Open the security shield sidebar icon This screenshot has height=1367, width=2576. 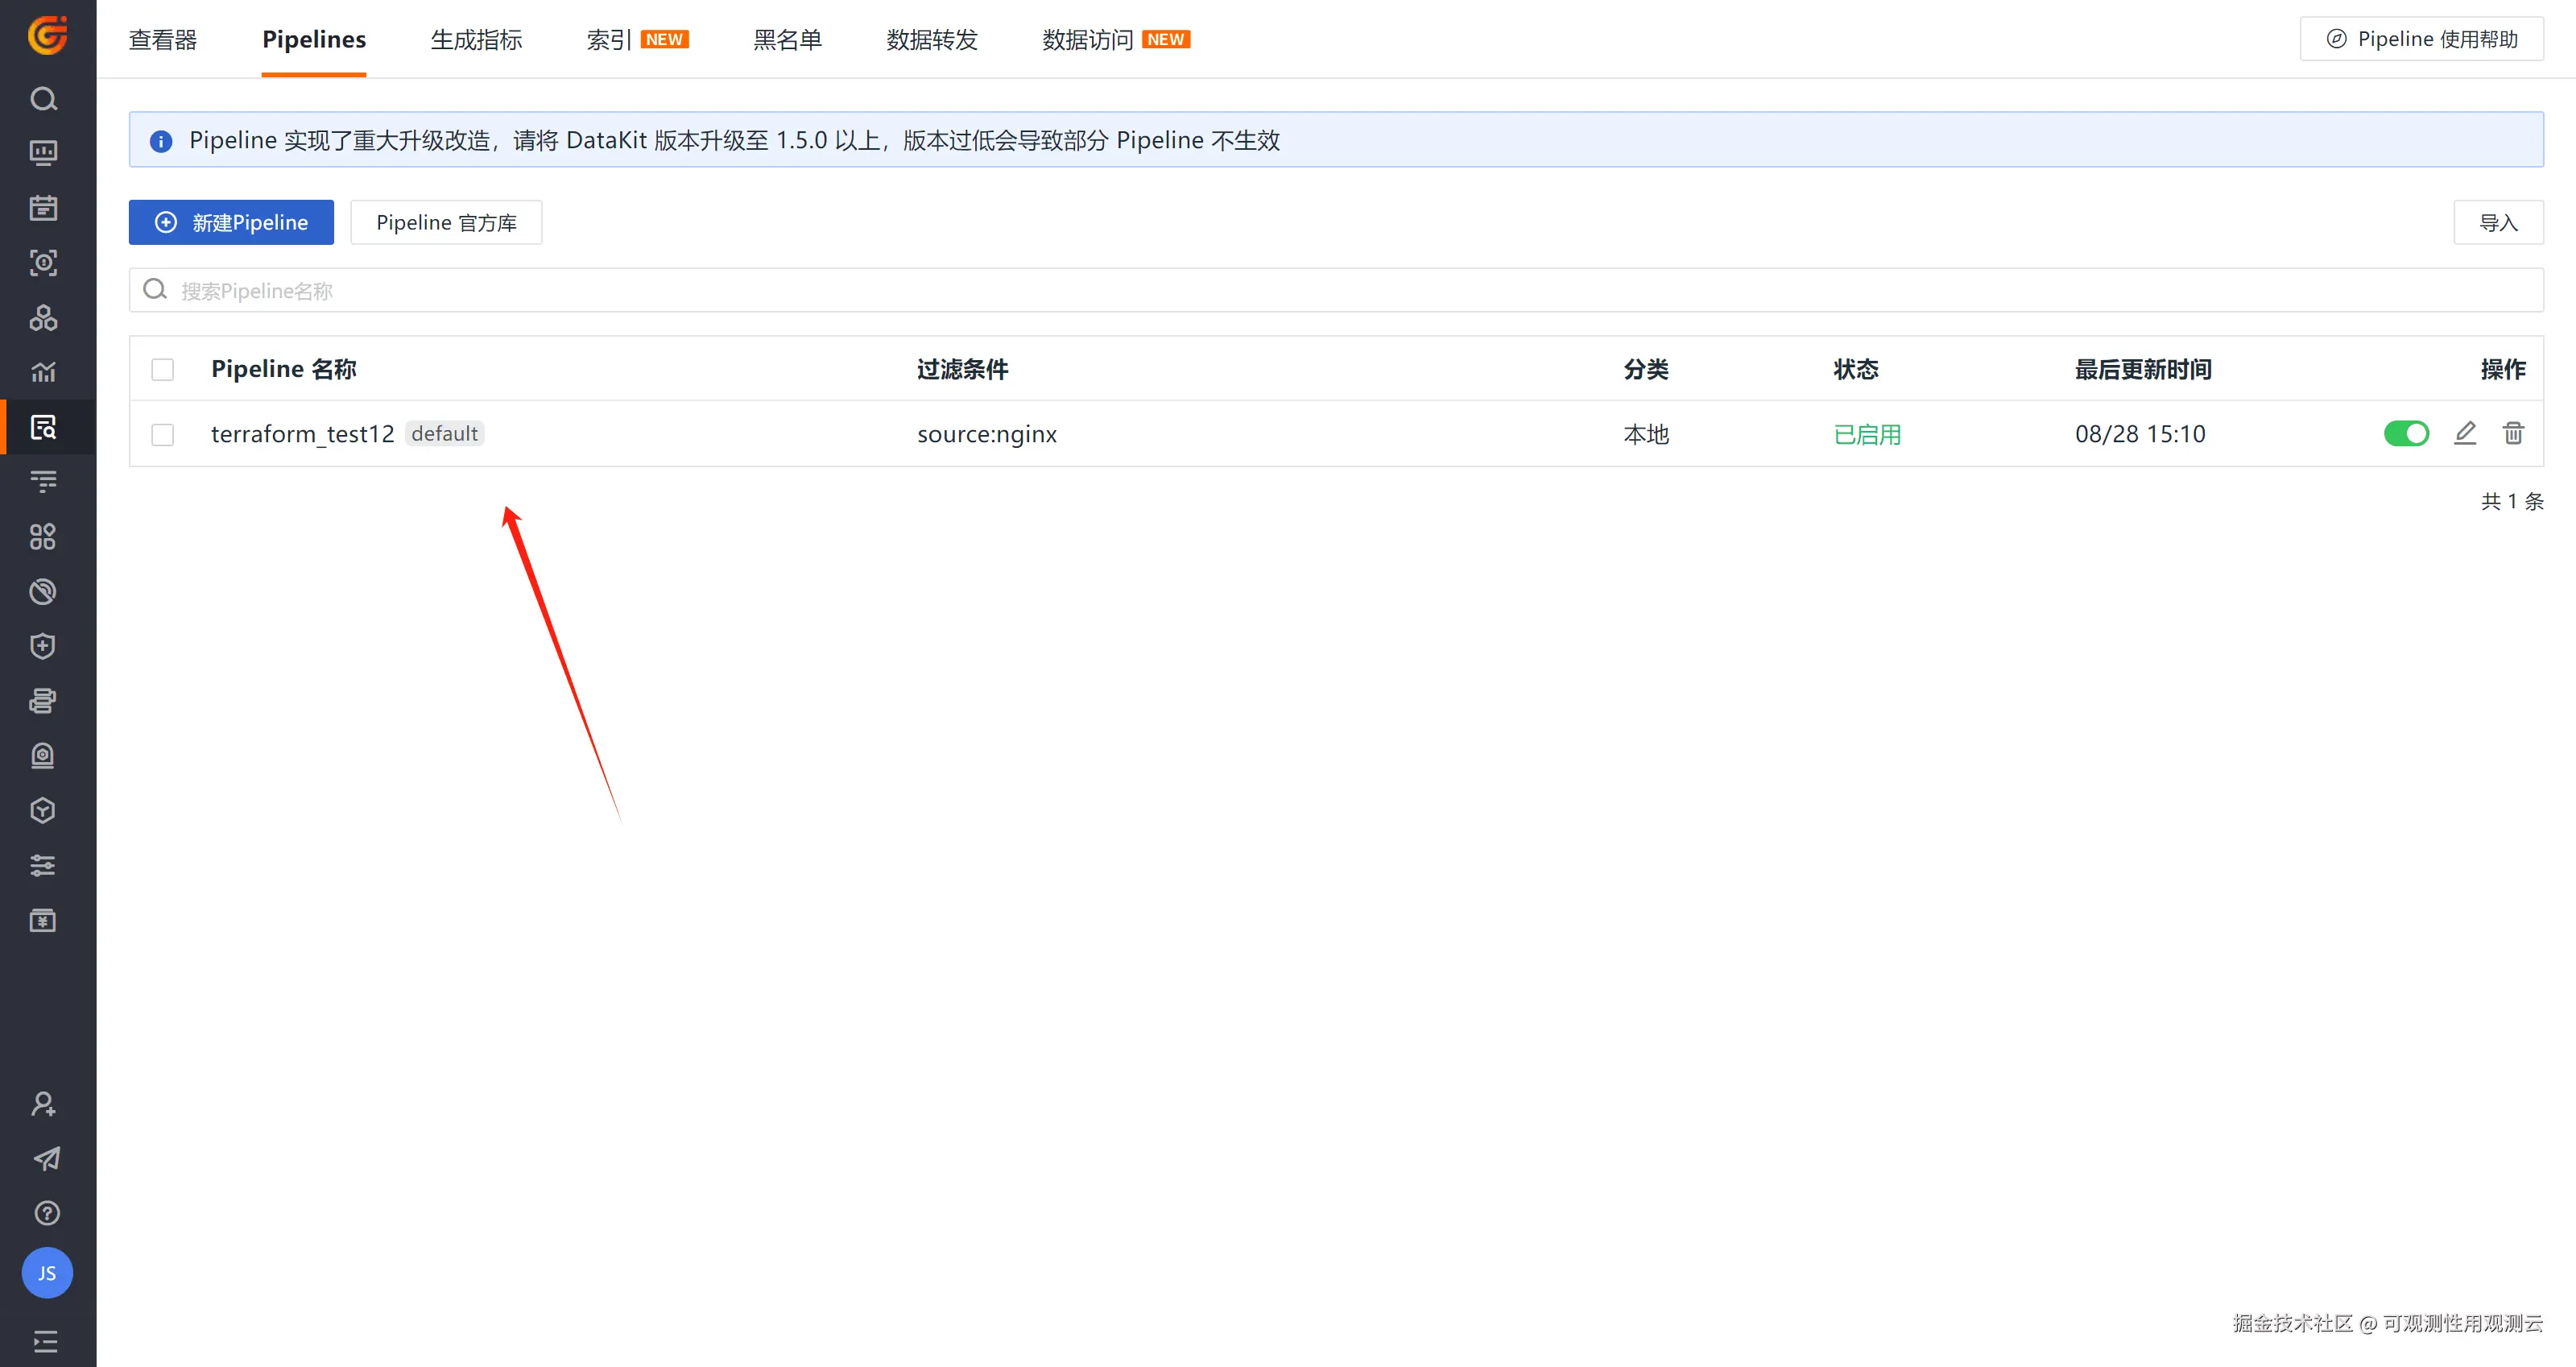tap(43, 646)
